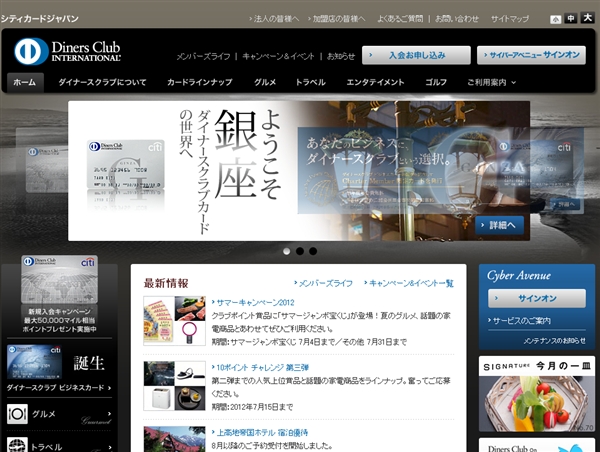Open 10ポイント チャレンジ 第三弾 link
Screen dimensions: 600x452
pos(260,368)
